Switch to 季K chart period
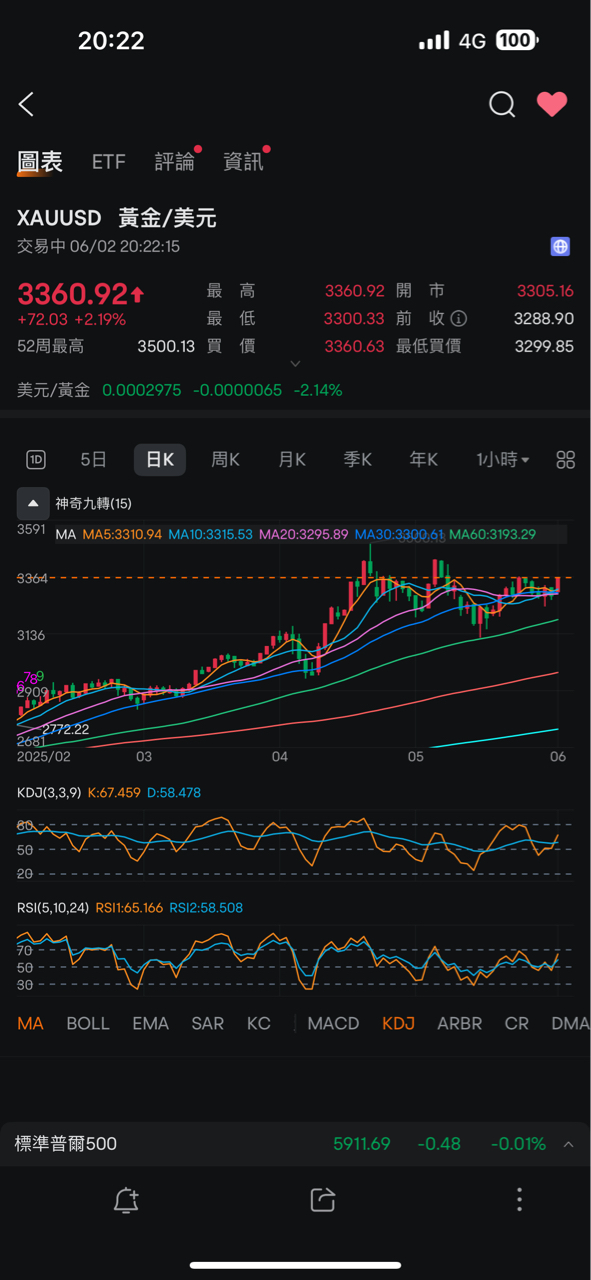This screenshot has height=1280, width=591. [x=358, y=460]
